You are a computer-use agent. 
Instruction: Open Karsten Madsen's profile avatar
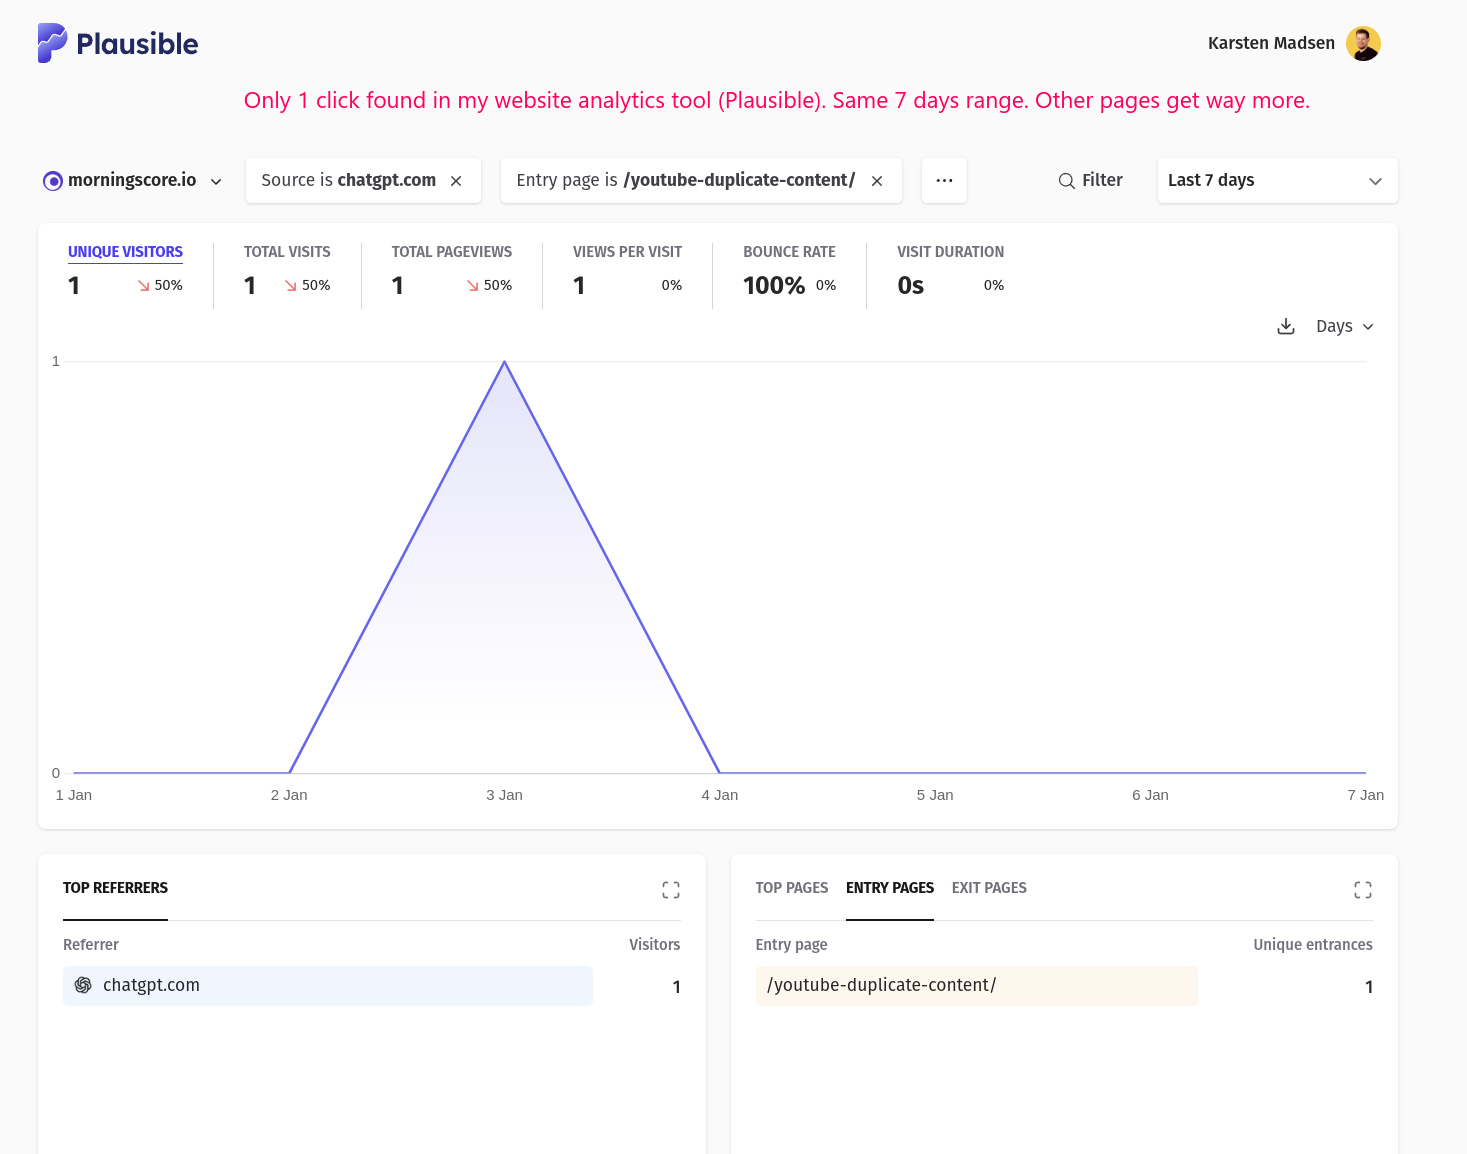click(x=1363, y=43)
